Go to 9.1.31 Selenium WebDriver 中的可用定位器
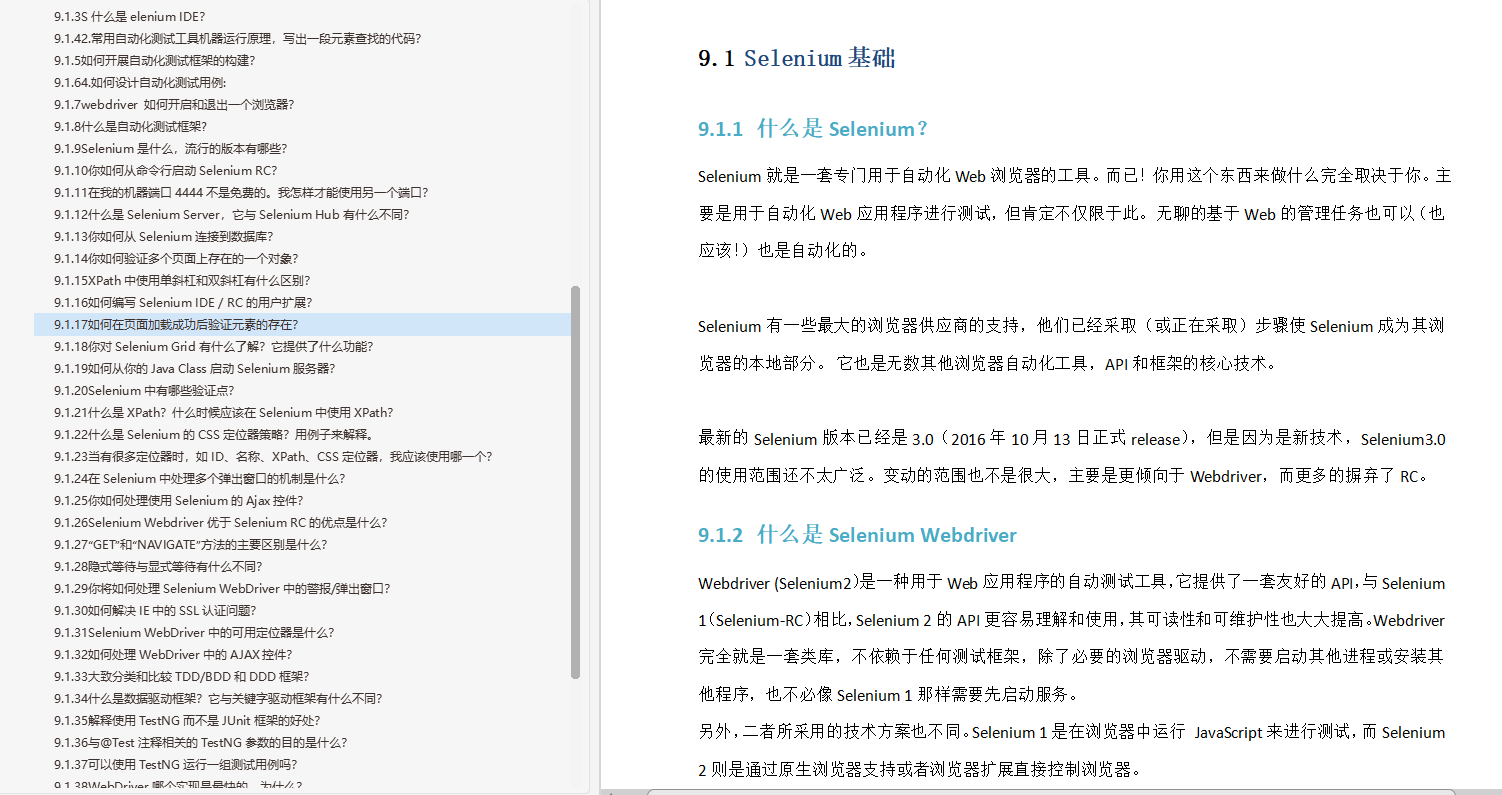Viewport: 1502px width, 795px height. 194,632
